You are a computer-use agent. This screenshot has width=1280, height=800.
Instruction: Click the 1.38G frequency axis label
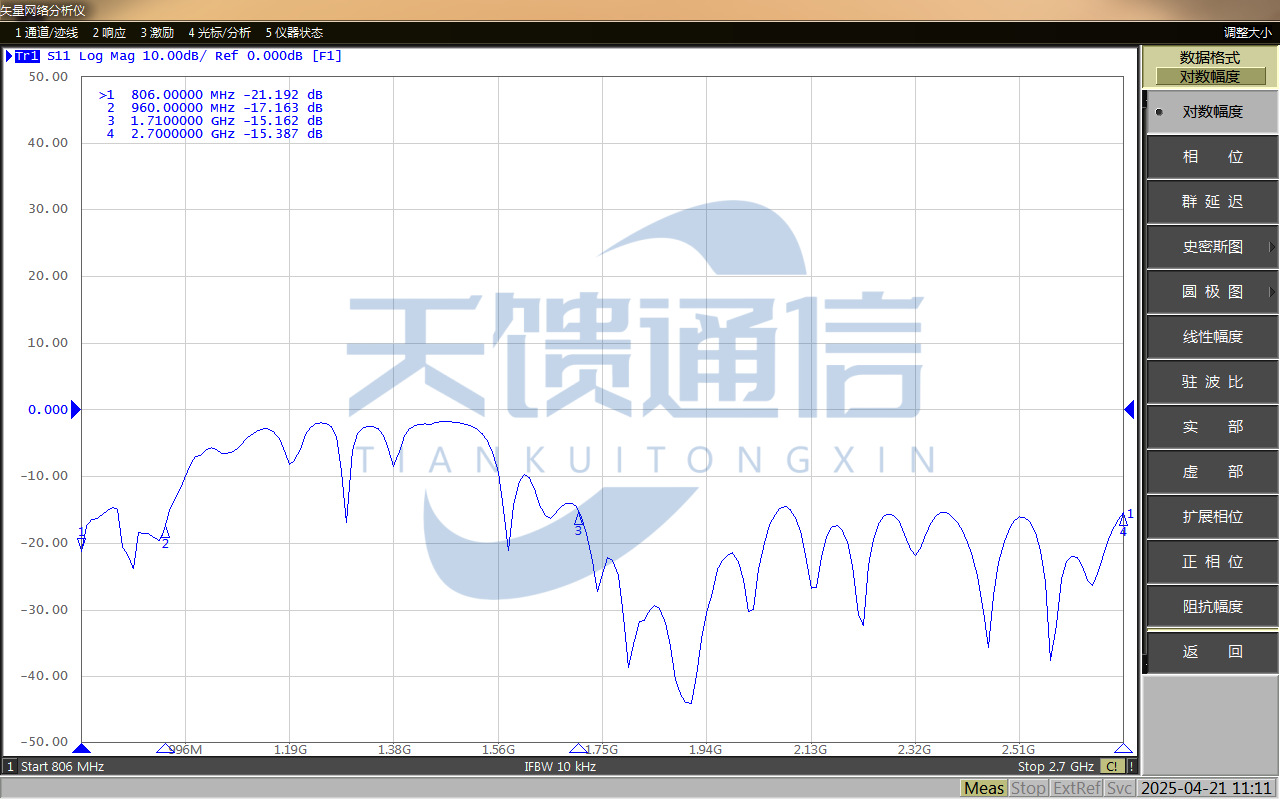[393, 750]
